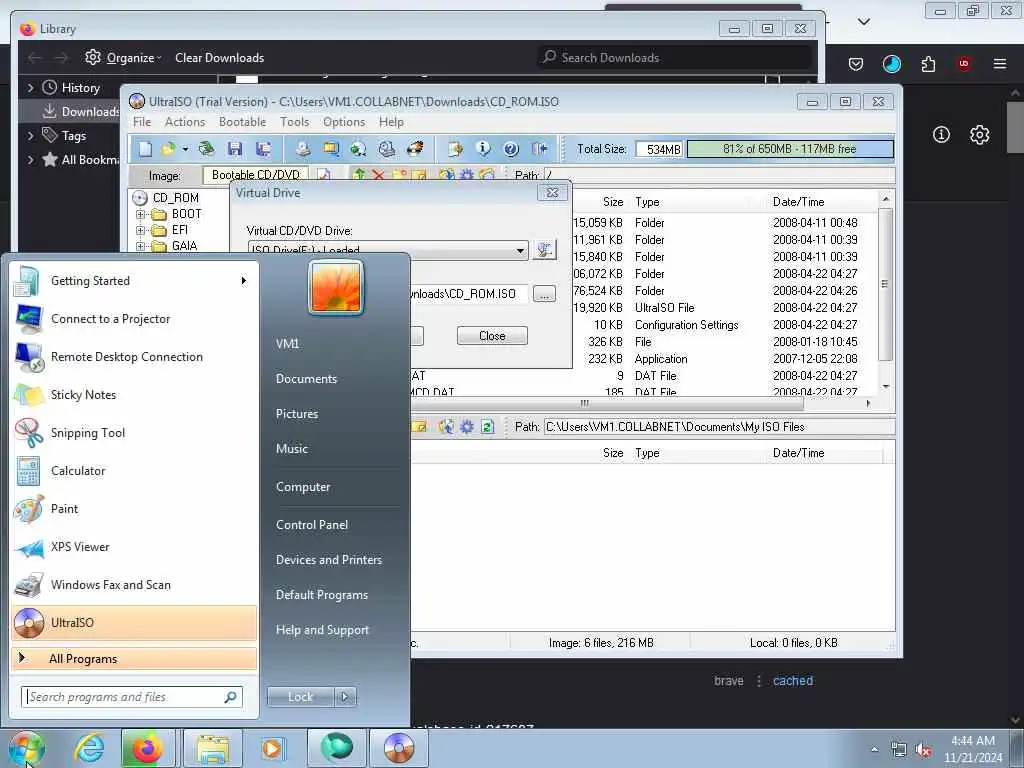Click the Exit door icon in UltraISO toolbar

(x=539, y=149)
